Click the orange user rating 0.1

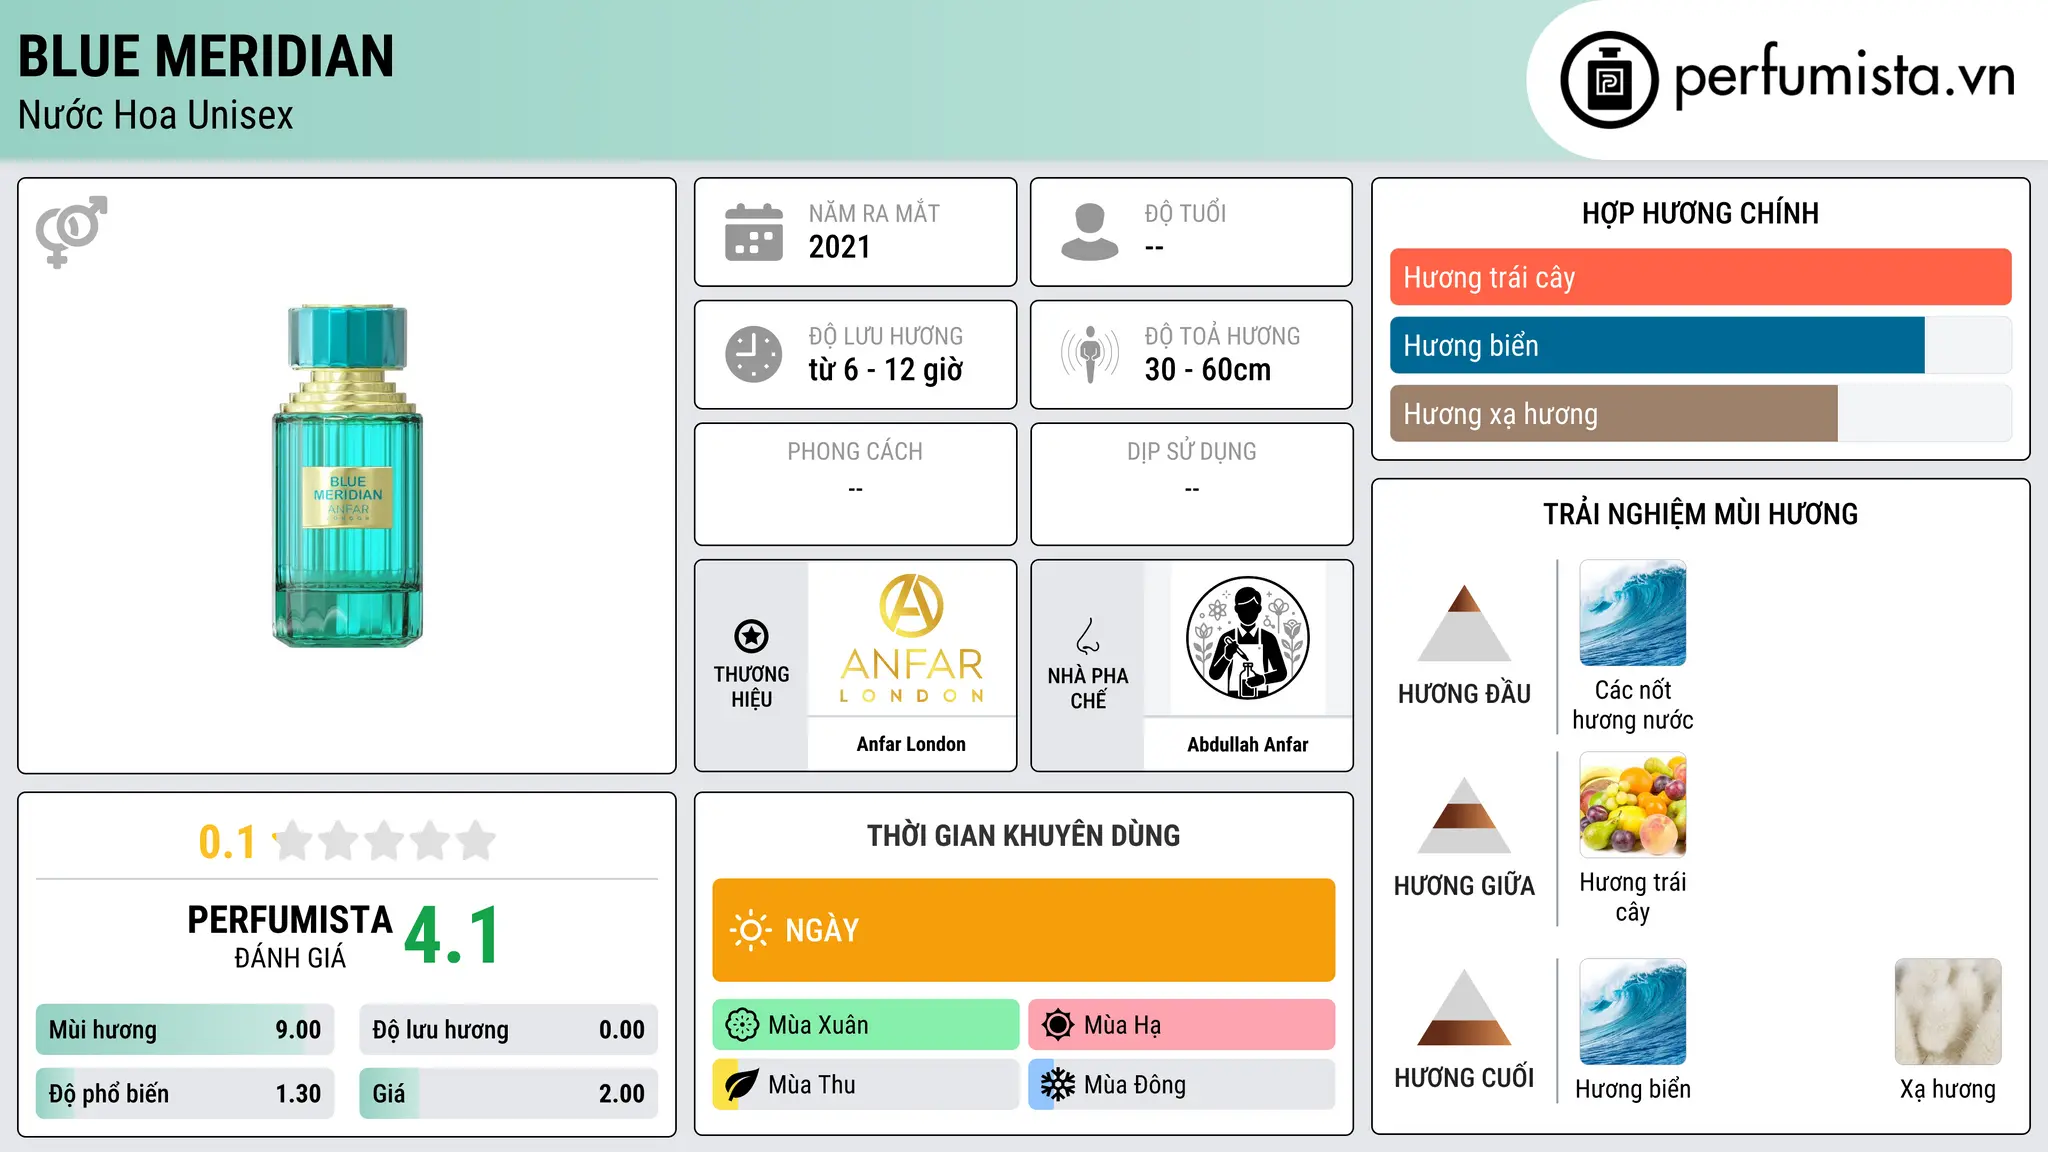point(228,842)
